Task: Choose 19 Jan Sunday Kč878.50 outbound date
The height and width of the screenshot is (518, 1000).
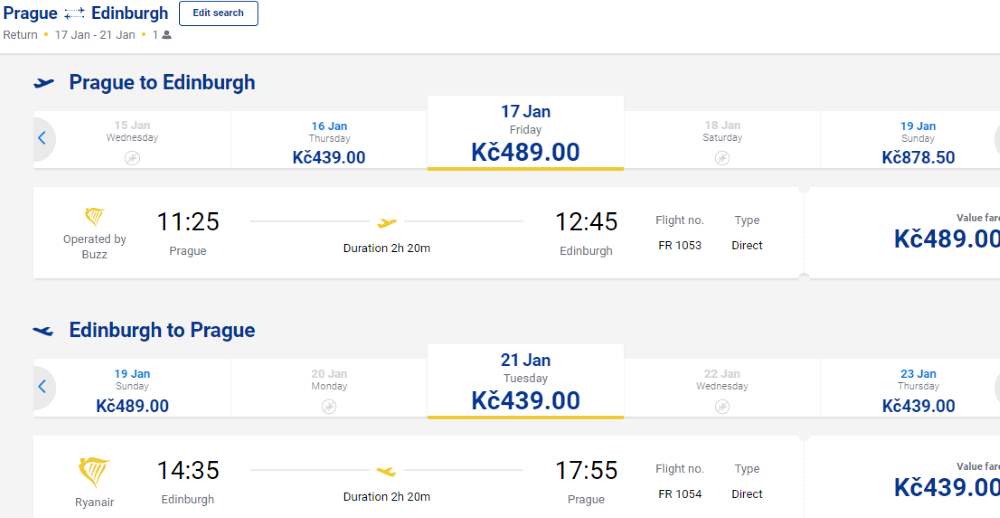Action: pos(918,142)
